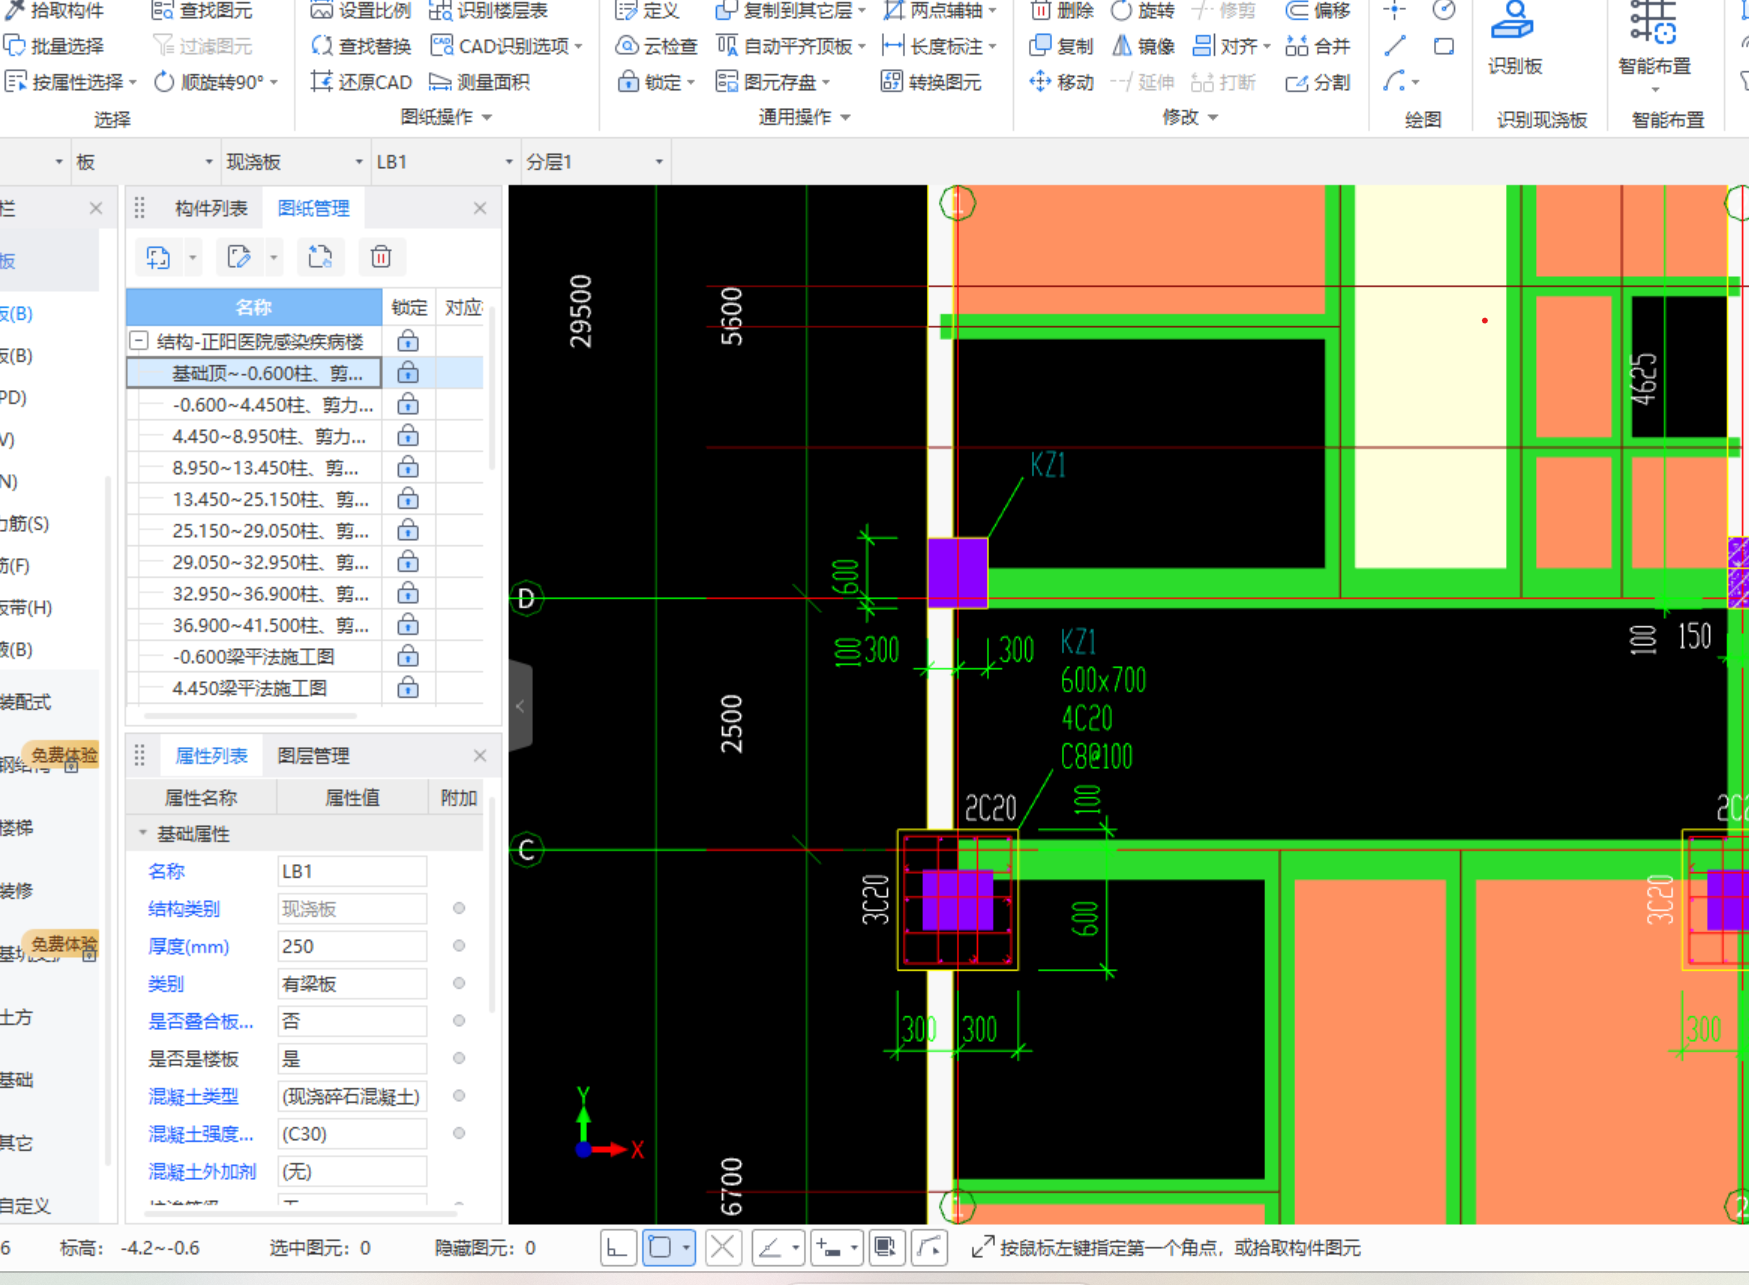
Task: Click the orthogonal mode icon in status bar
Action: coord(618,1247)
